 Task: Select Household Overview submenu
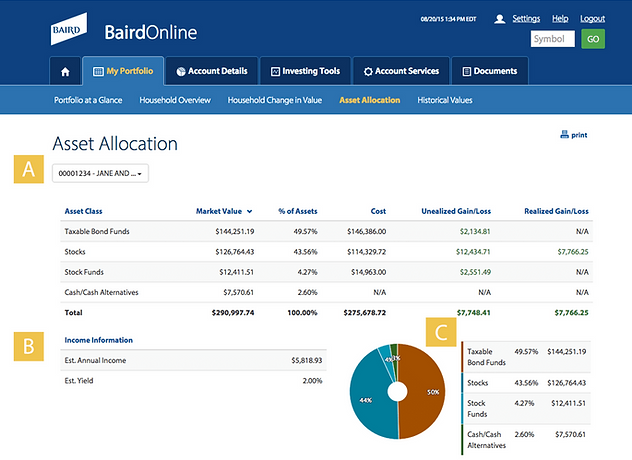point(175,100)
